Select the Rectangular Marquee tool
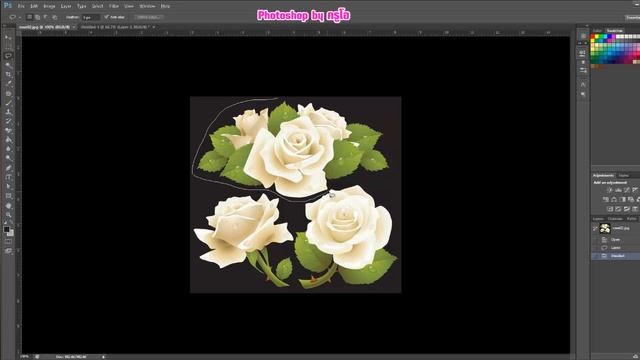This screenshot has width=640, height=360. 8,47
